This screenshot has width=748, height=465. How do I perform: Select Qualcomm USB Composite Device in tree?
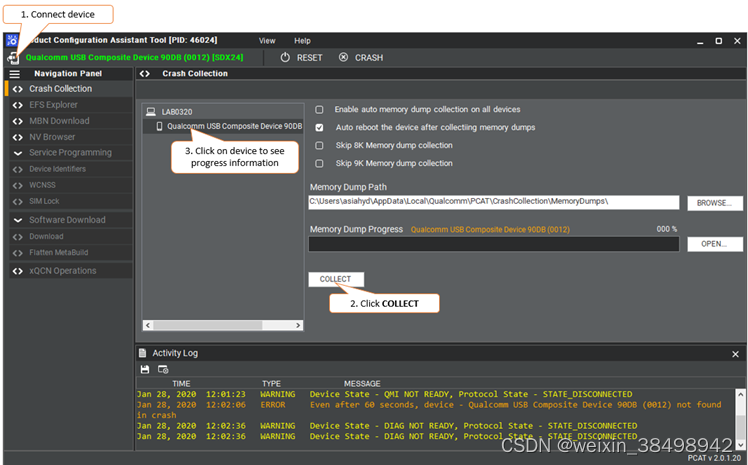coord(234,126)
